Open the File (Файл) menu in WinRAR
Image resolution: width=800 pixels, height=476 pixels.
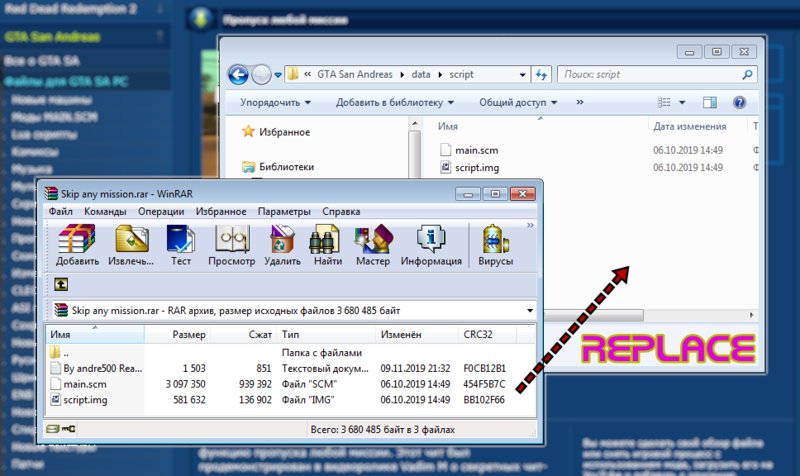pos(60,211)
